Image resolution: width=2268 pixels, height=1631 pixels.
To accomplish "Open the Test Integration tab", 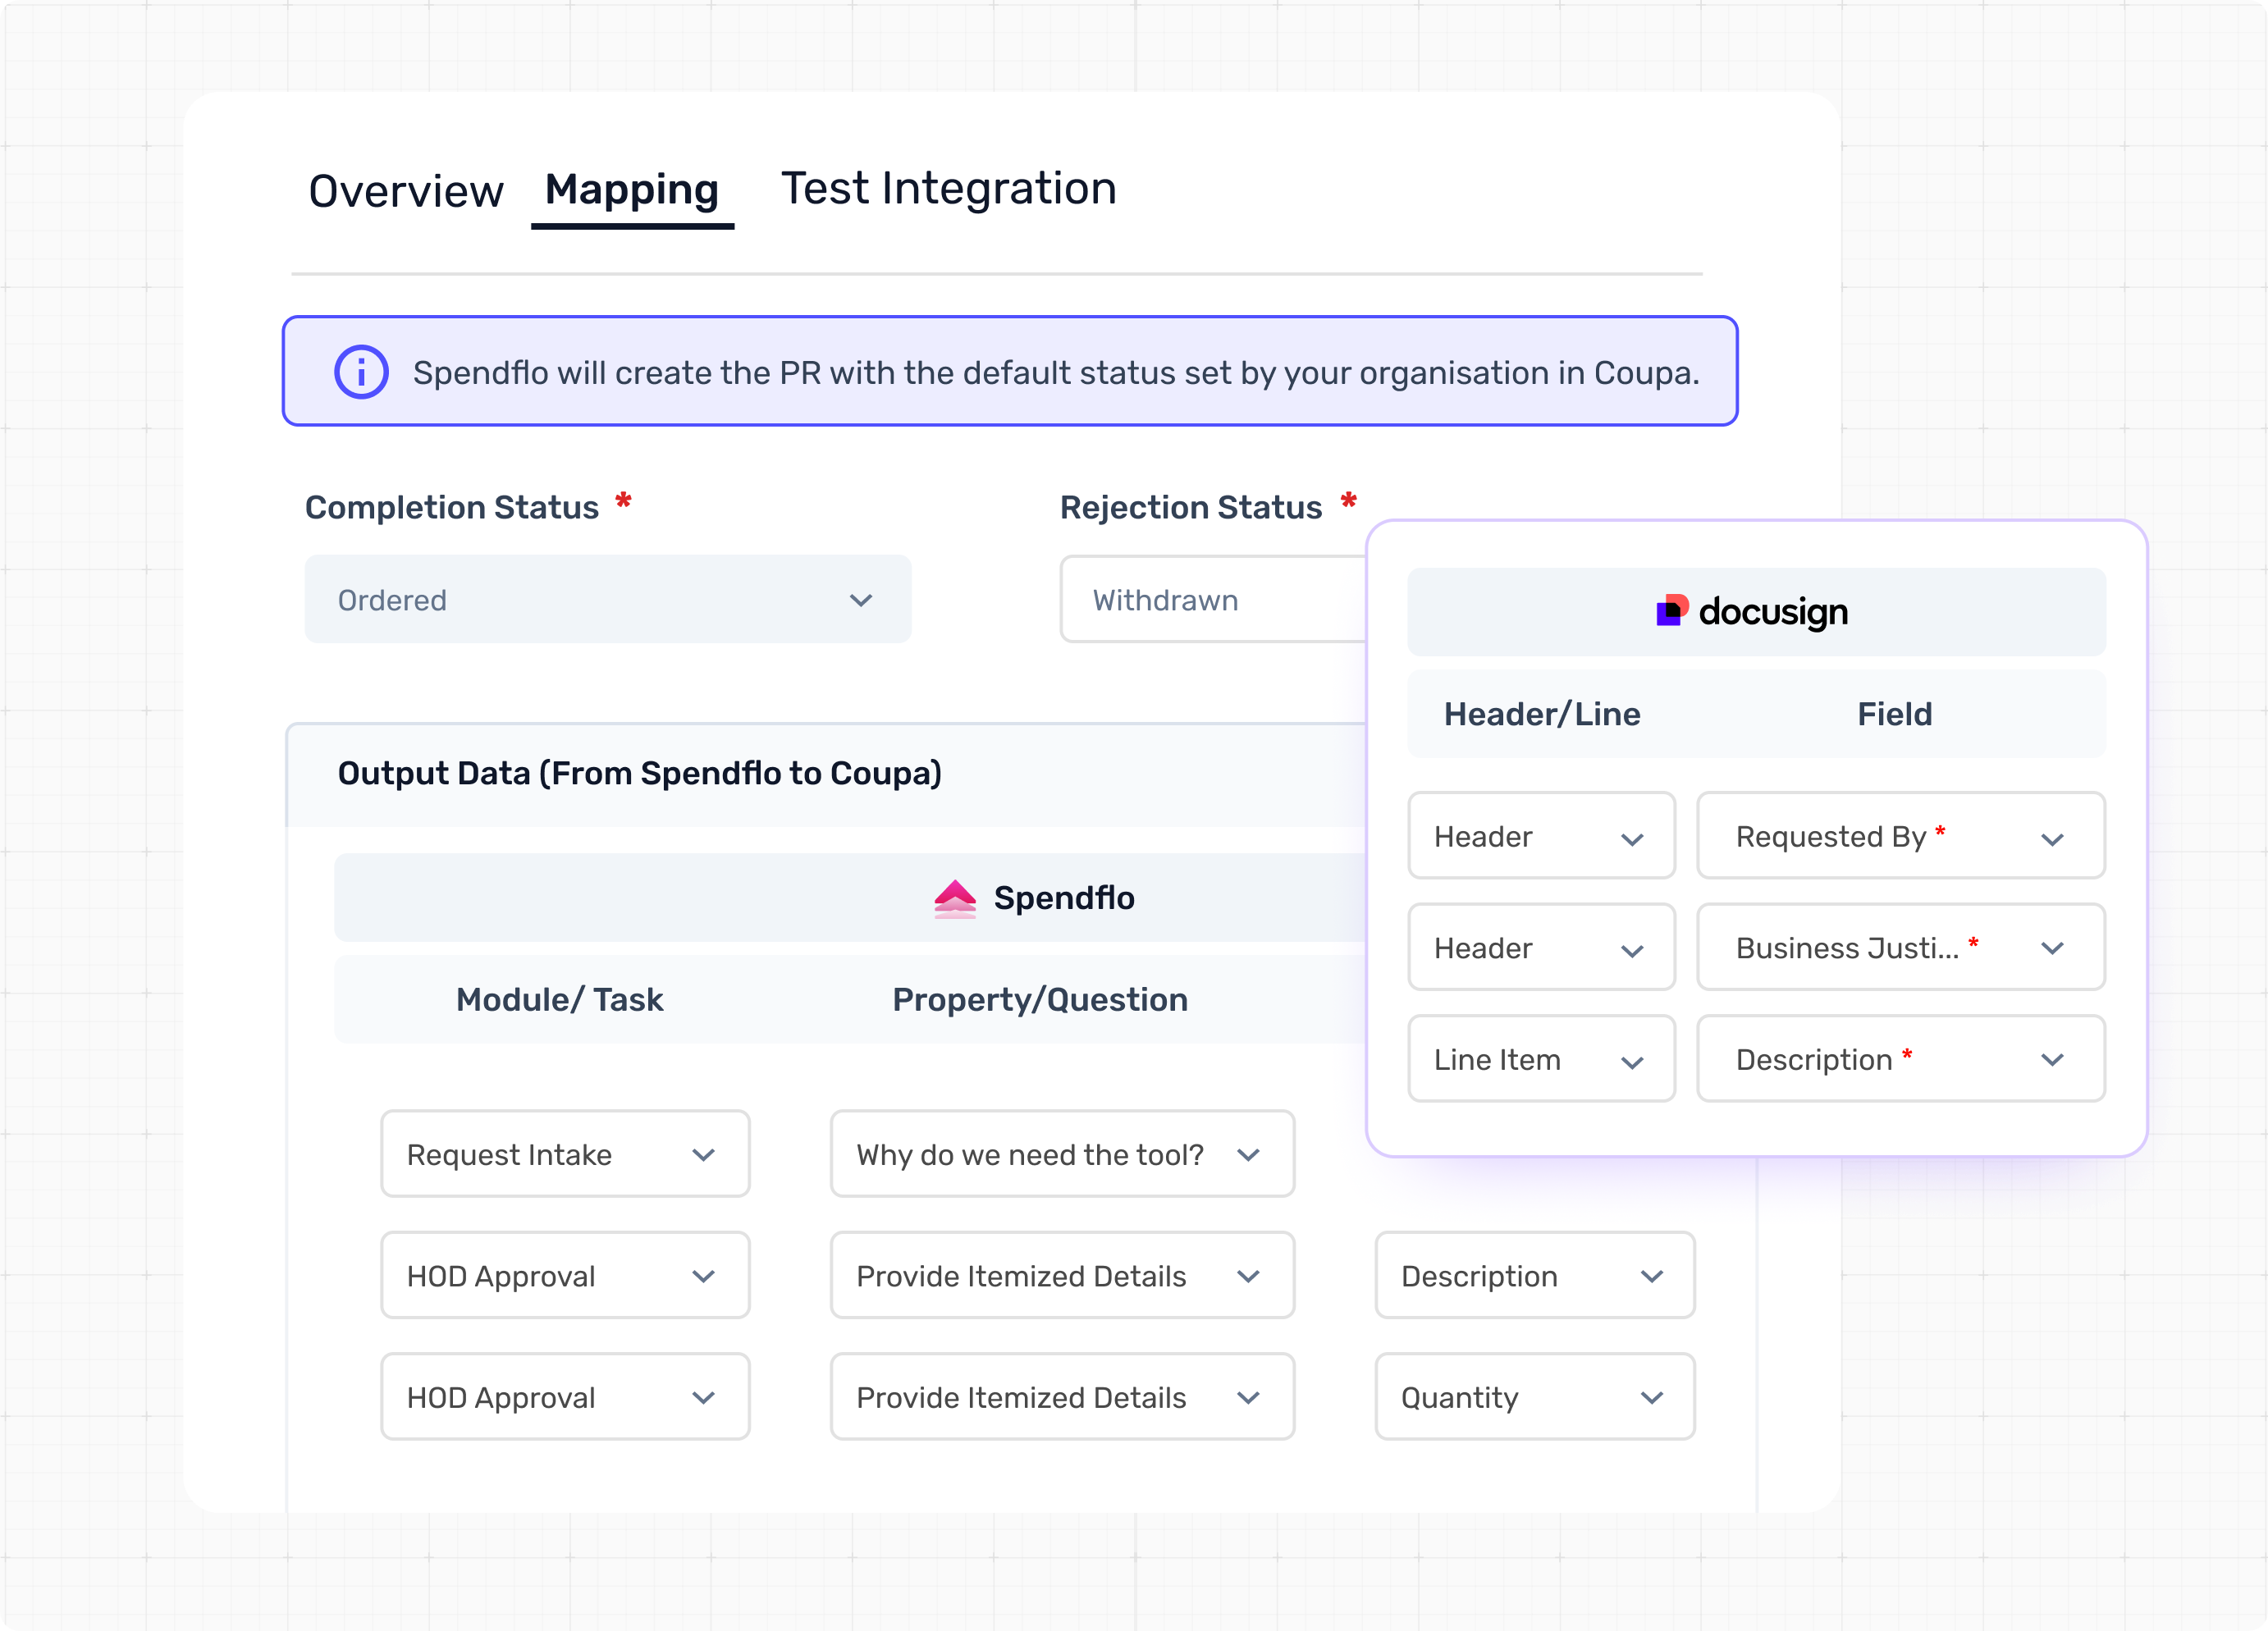I will click(x=948, y=189).
